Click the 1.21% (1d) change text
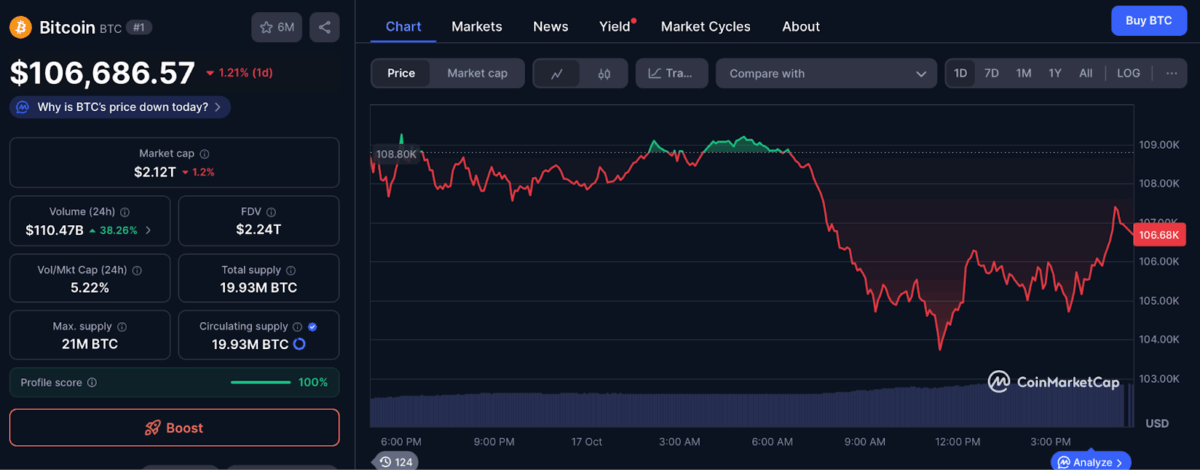Viewport: 1200px width, 470px height. [x=245, y=73]
